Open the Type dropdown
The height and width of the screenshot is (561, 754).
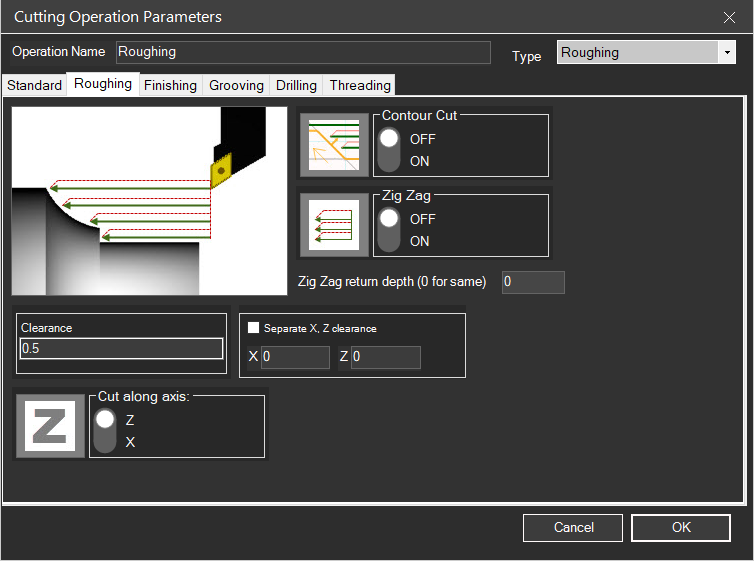click(x=727, y=52)
